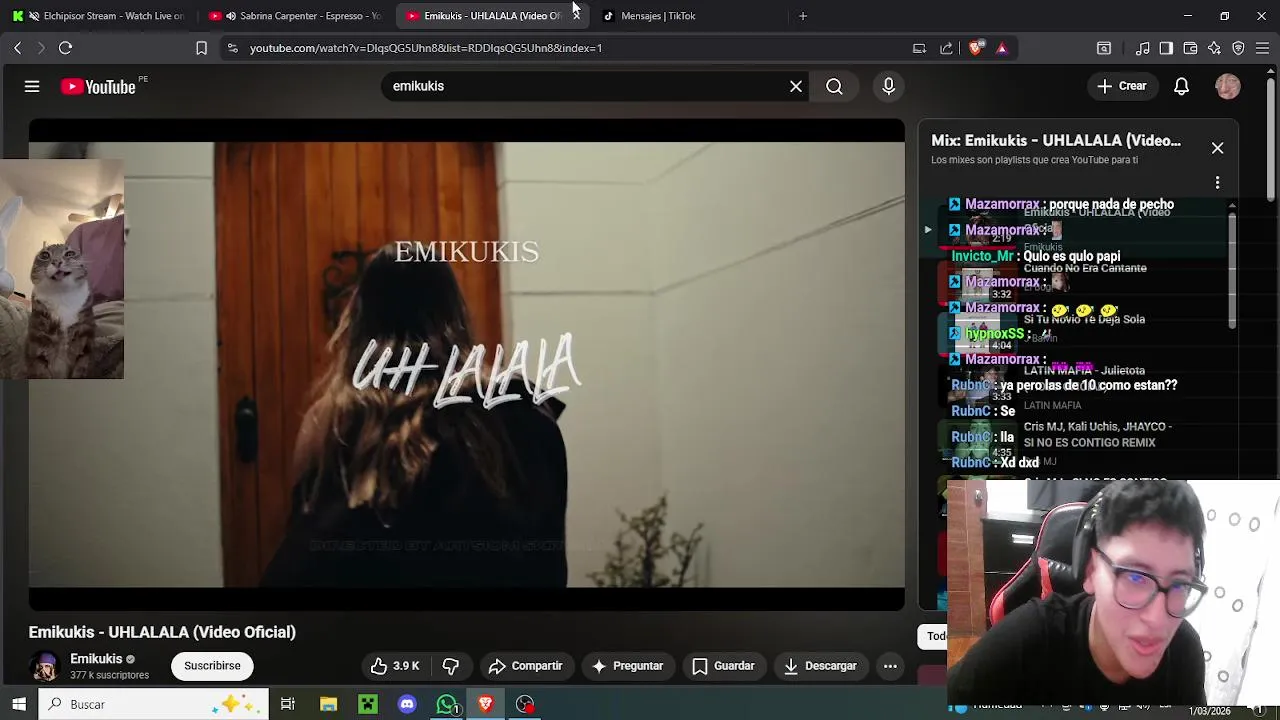This screenshot has height=720, width=1280.
Task: Click the install/cast screen icon in the address bar
Action: pyautogui.click(x=919, y=48)
